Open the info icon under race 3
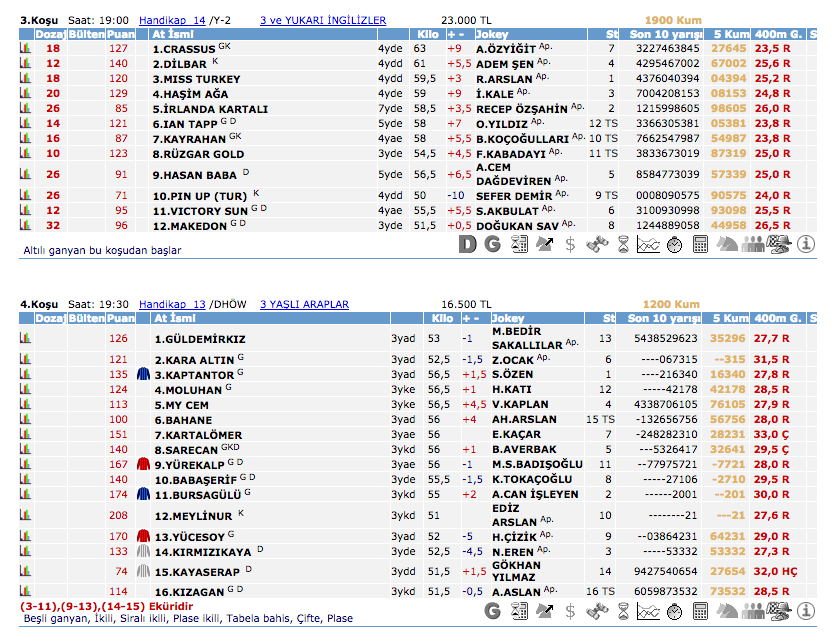This screenshot has width=838, height=643. pyautogui.click(x=806, y=244)
